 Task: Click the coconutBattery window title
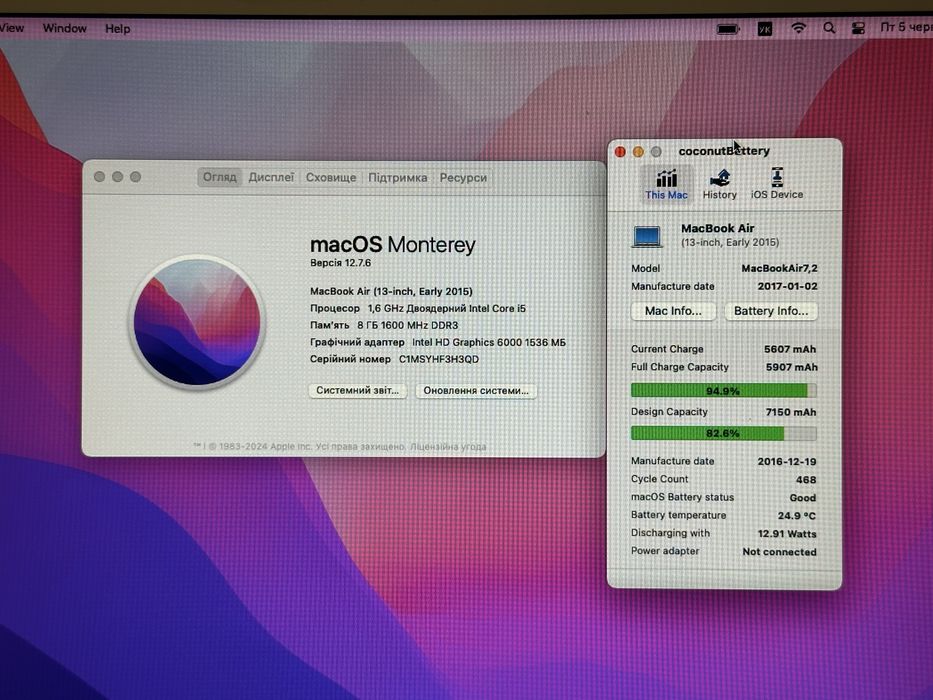point(724,151)
